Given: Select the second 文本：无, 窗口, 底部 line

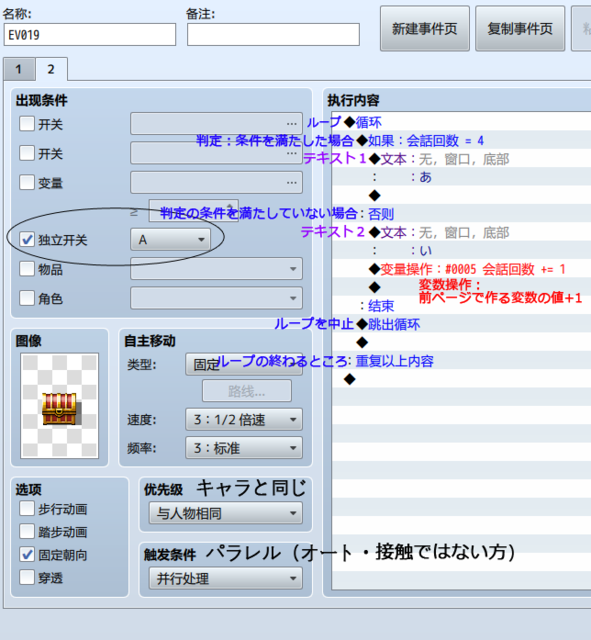Looking at the screenshot, I should [461, 233].
